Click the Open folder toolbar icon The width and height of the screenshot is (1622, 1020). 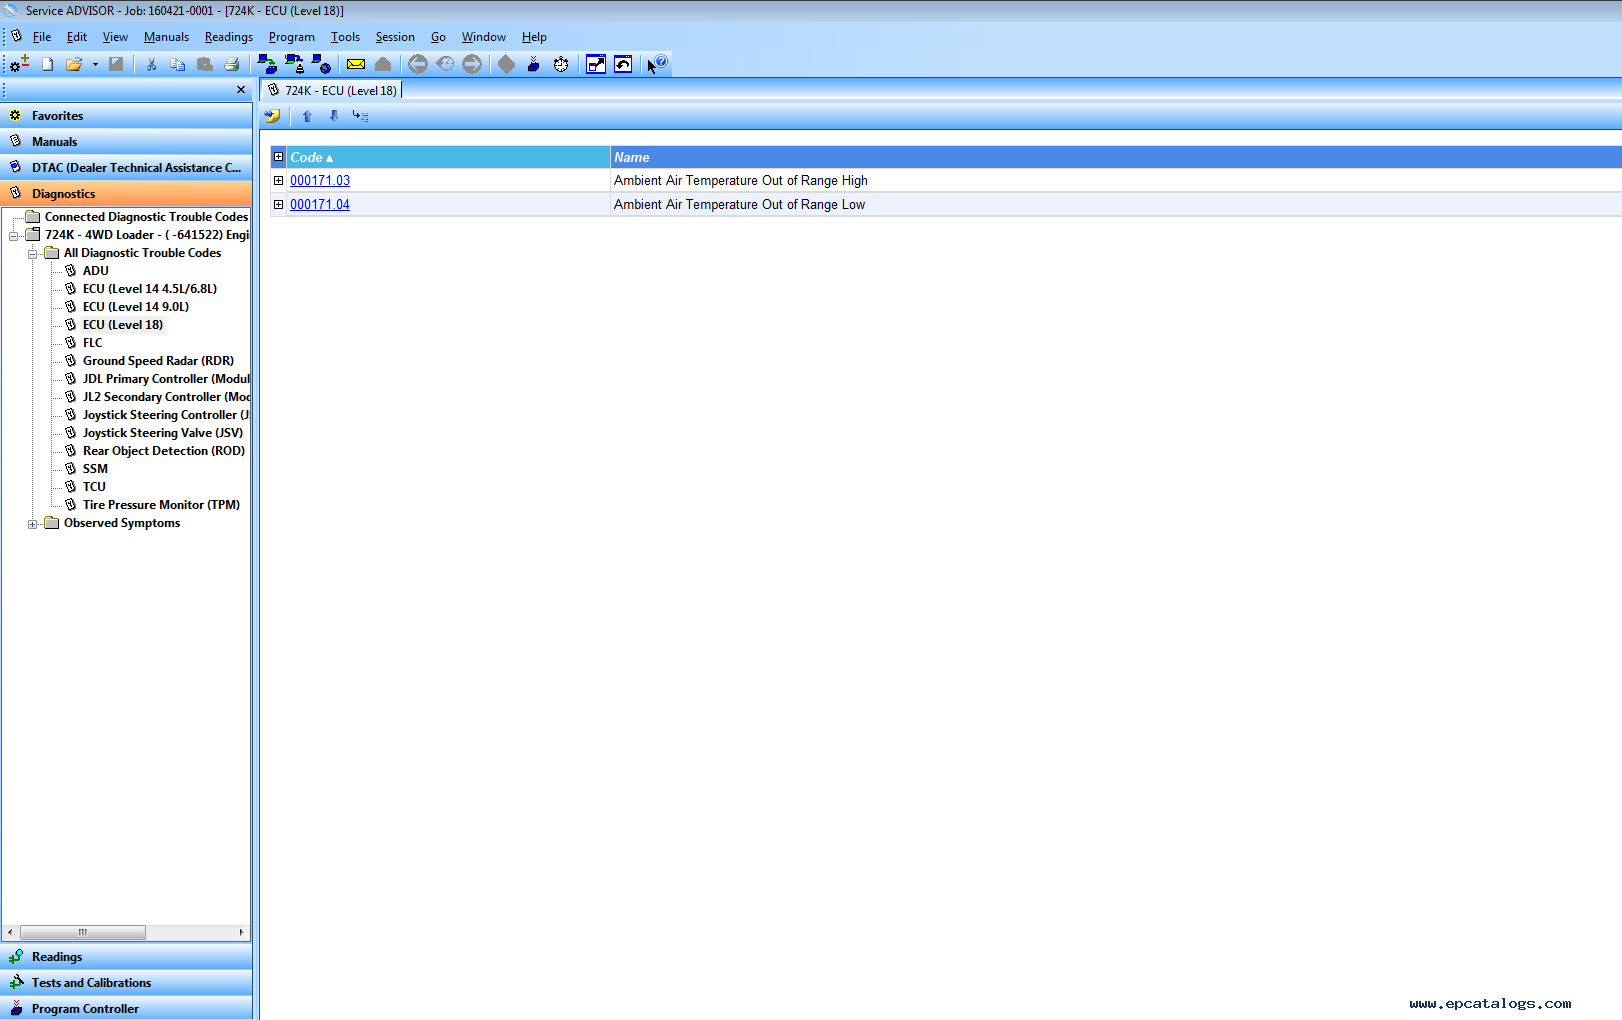click(73, 65)
